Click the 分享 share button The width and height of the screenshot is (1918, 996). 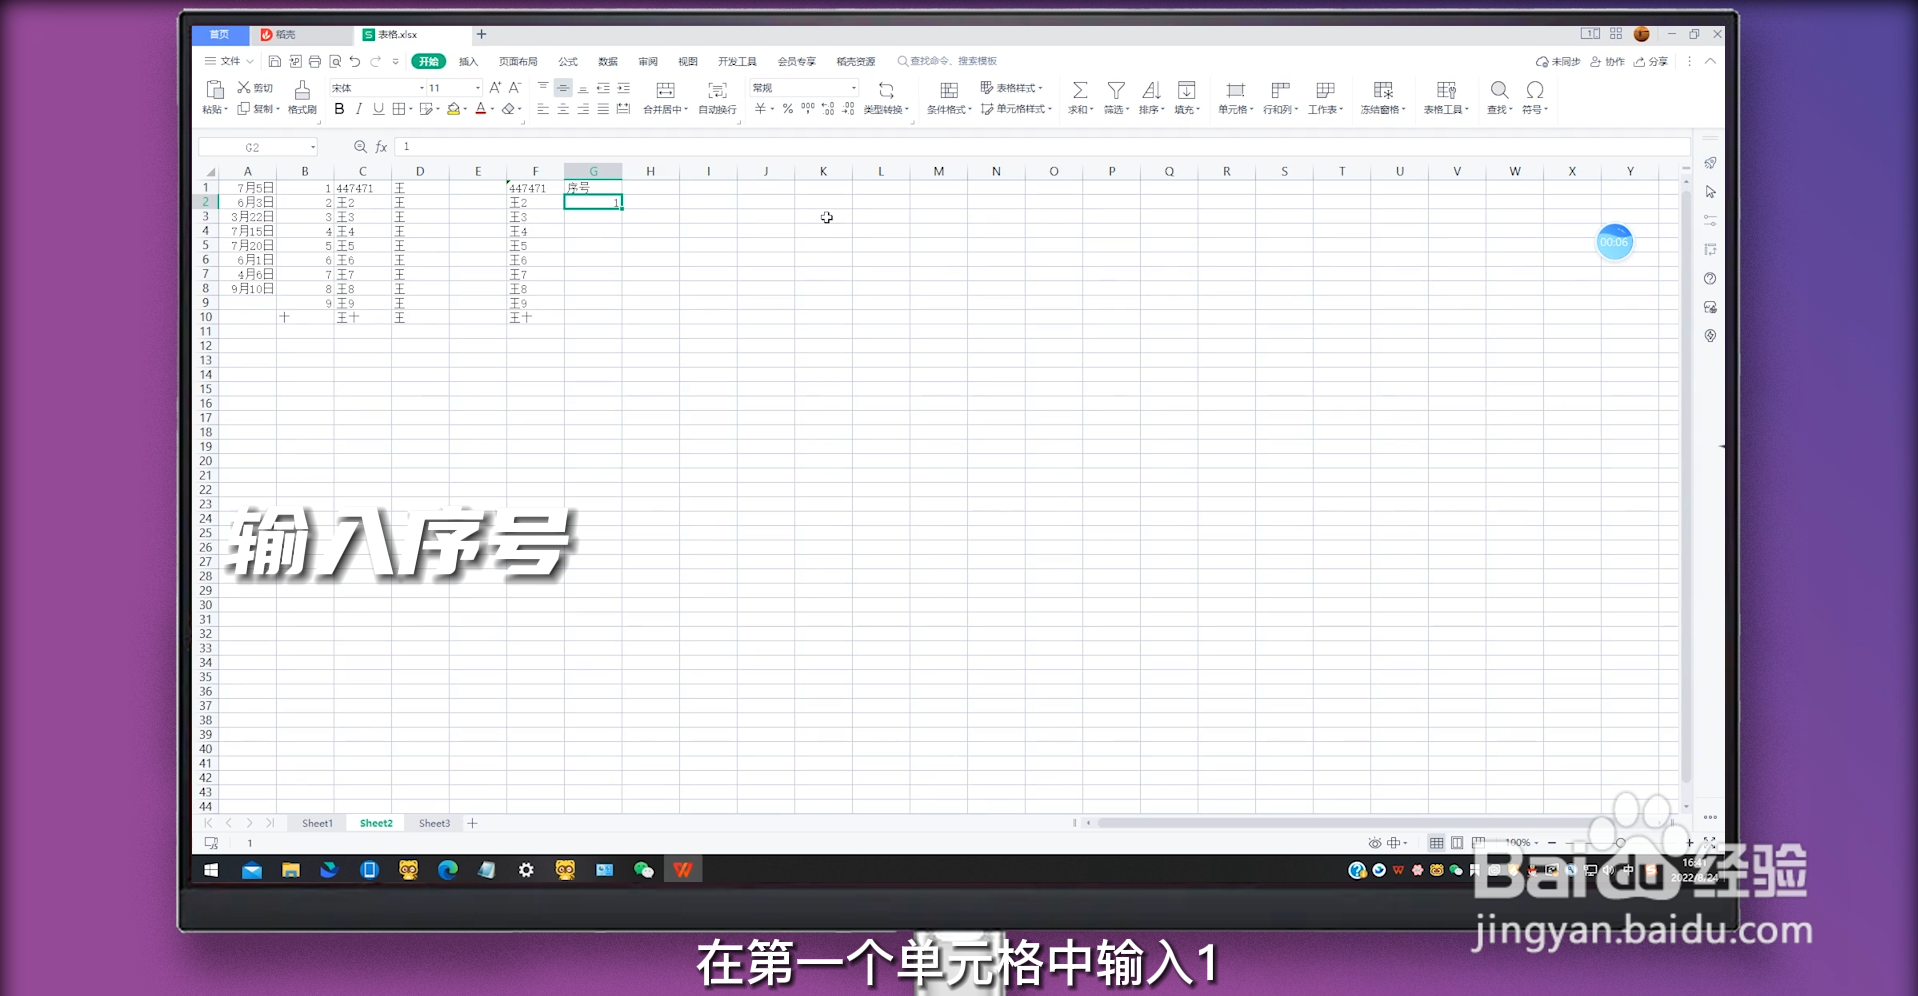1658,61
